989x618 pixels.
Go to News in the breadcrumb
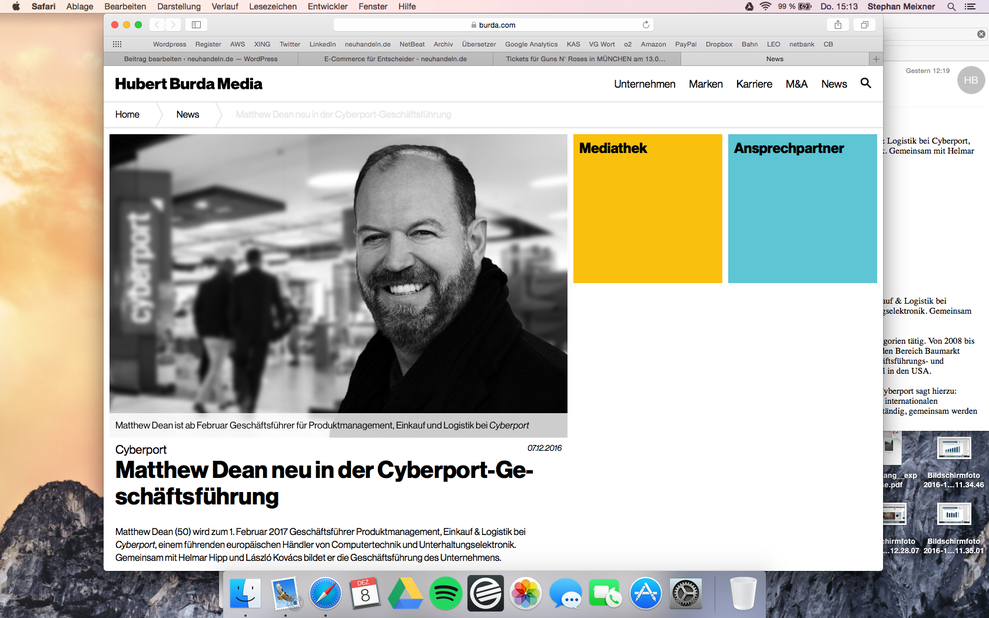pyautogui.click(x=187, y=114)
